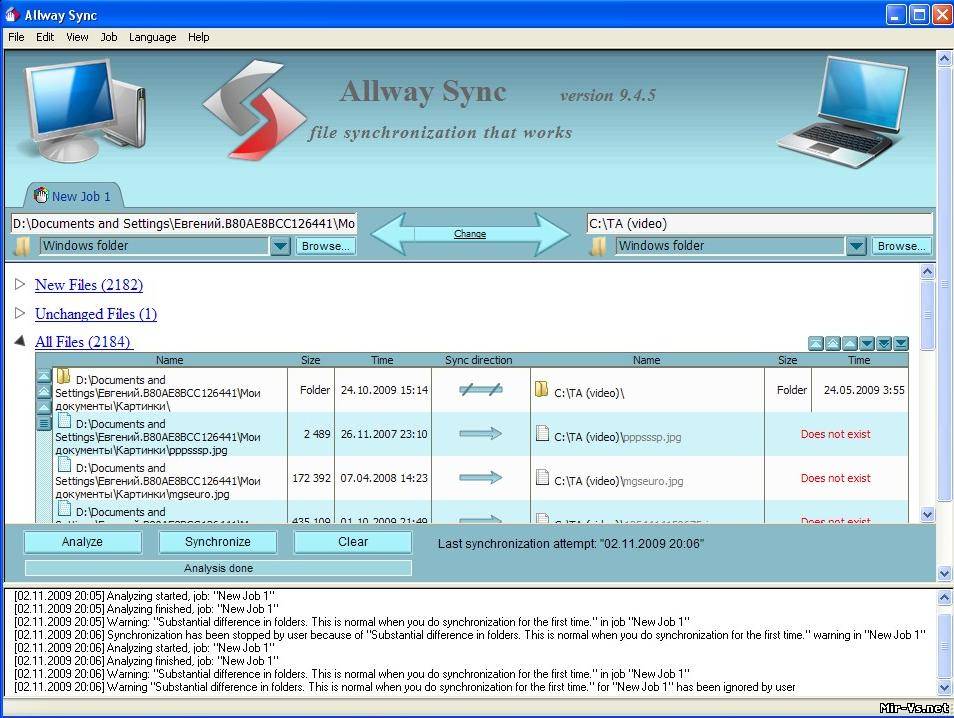Viewport: 954px width, 718px height.
Task: Click the topmost arrow icon left of the file rows
Action: pyautogui.click(x=44, y=376)
